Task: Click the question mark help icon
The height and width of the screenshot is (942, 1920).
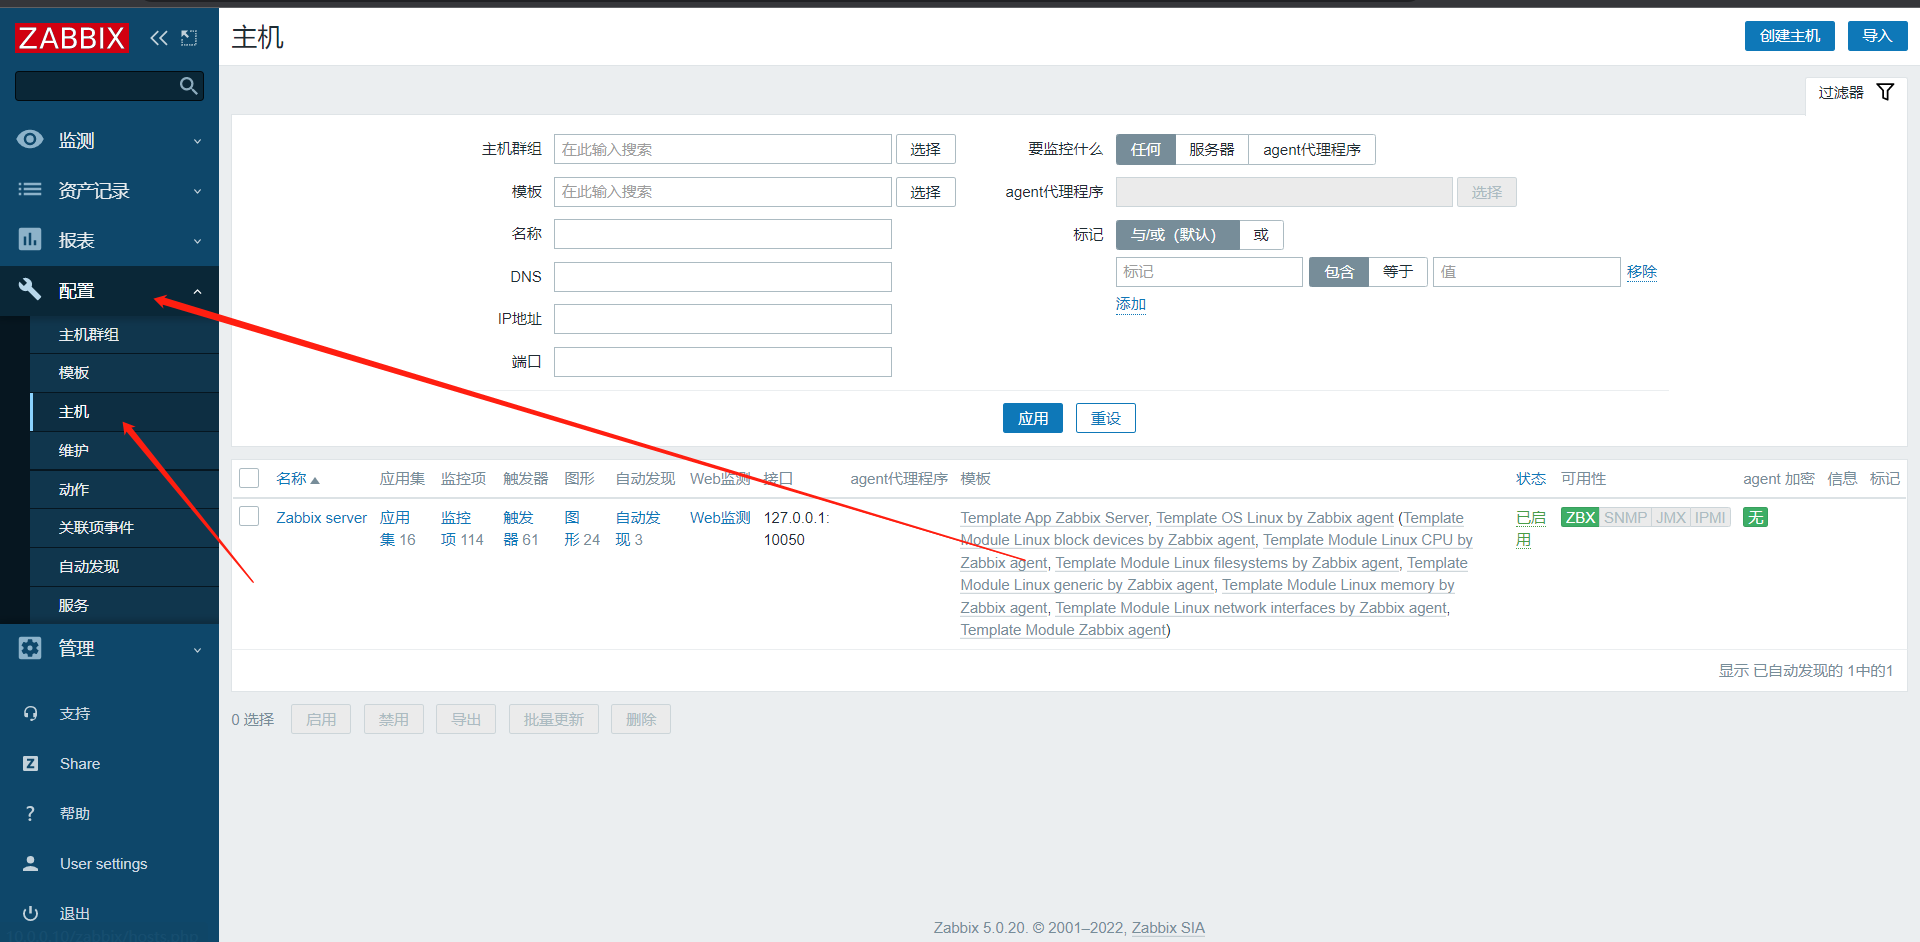Action: click(x=30, y=814)
